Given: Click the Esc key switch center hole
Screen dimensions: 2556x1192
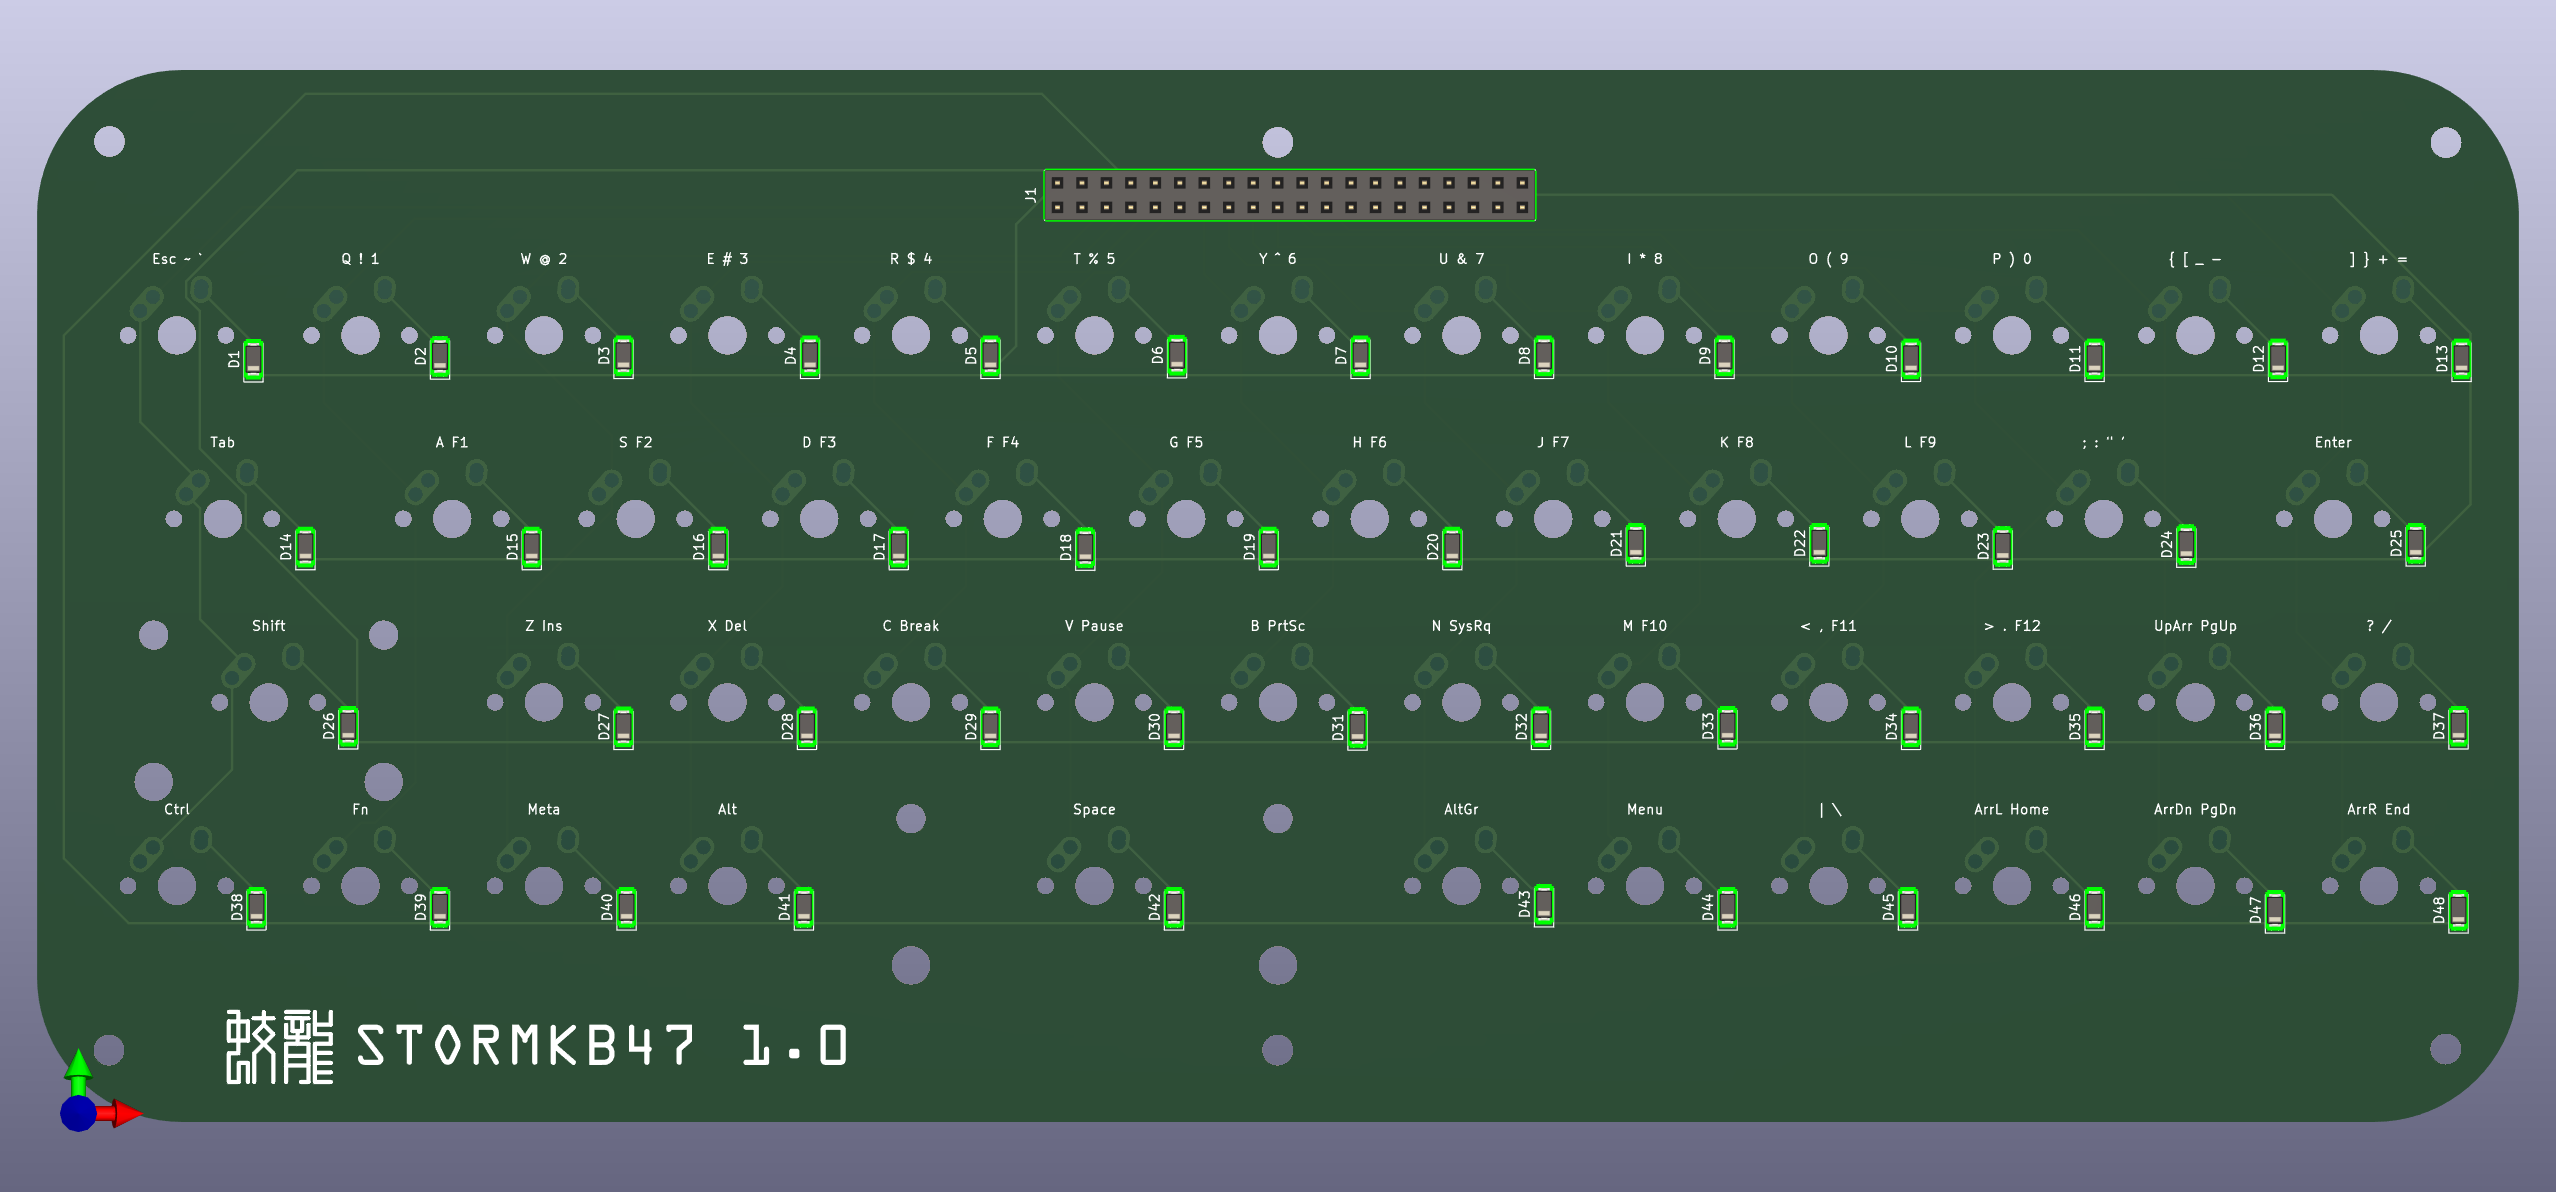Looking at the screenshot, I should coord(177,335).
